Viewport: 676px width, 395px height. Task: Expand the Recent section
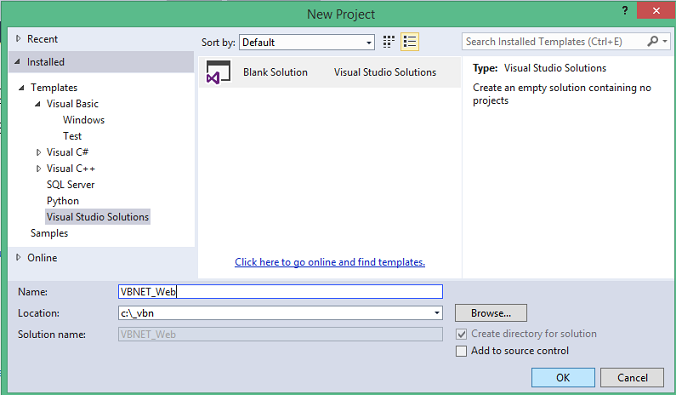click(18, 39)
